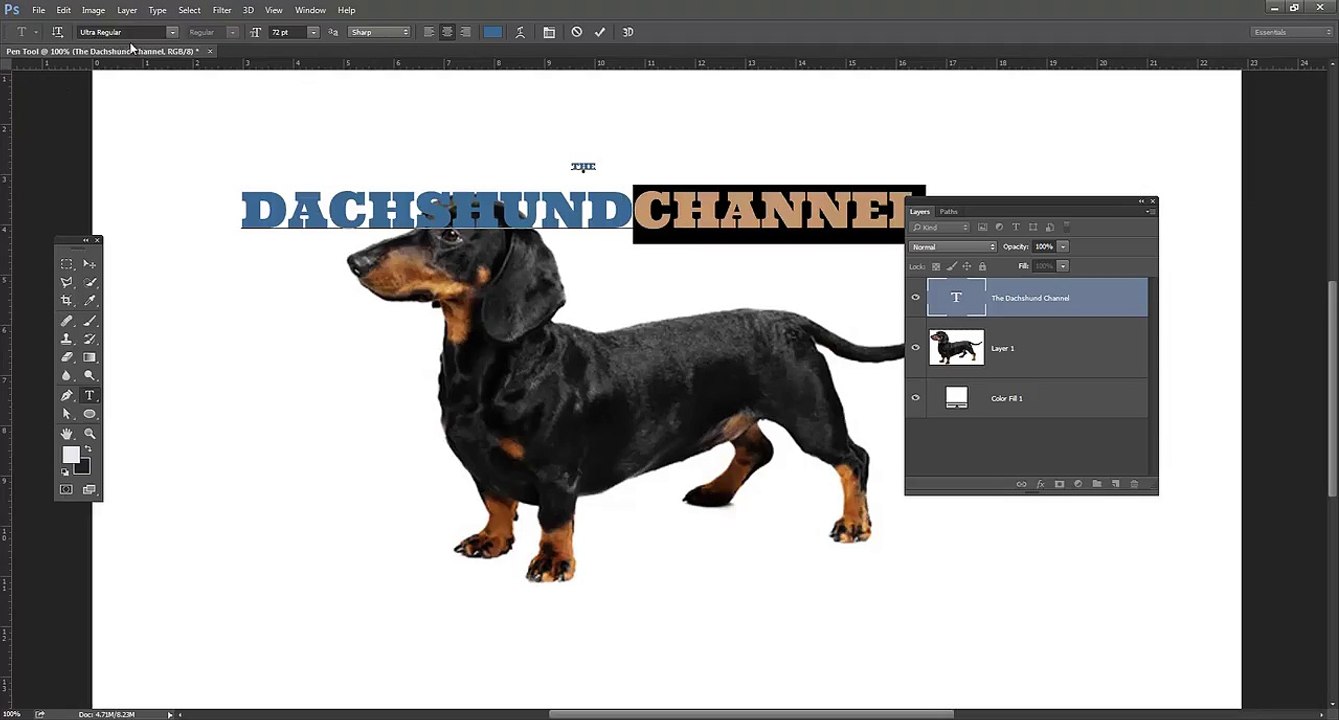
Task: Switch to the Paths tab
Action: [949, 212]
